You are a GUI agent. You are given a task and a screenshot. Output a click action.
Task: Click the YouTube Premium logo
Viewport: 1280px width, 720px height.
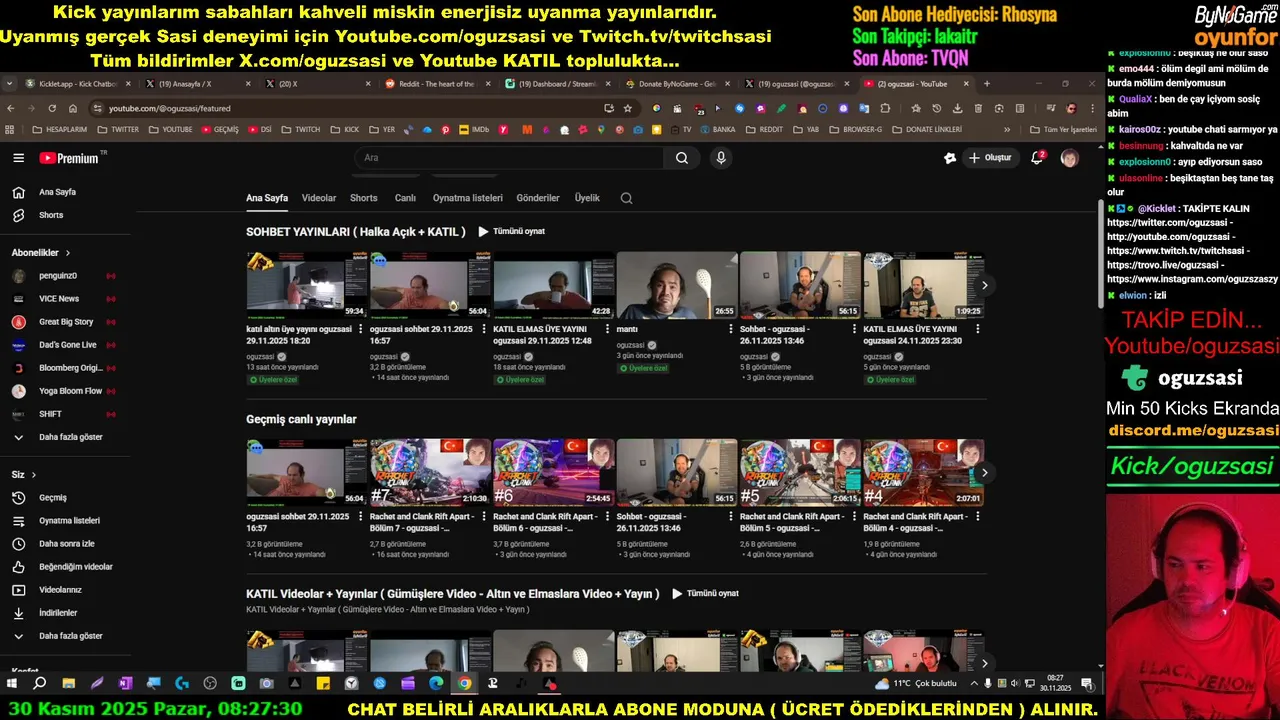69,158
